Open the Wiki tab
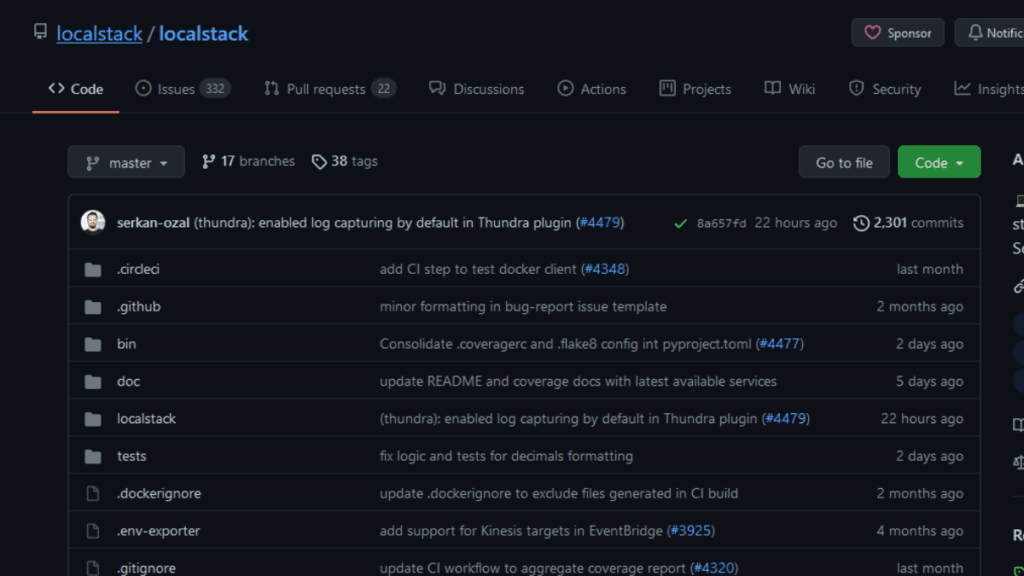 789,89
